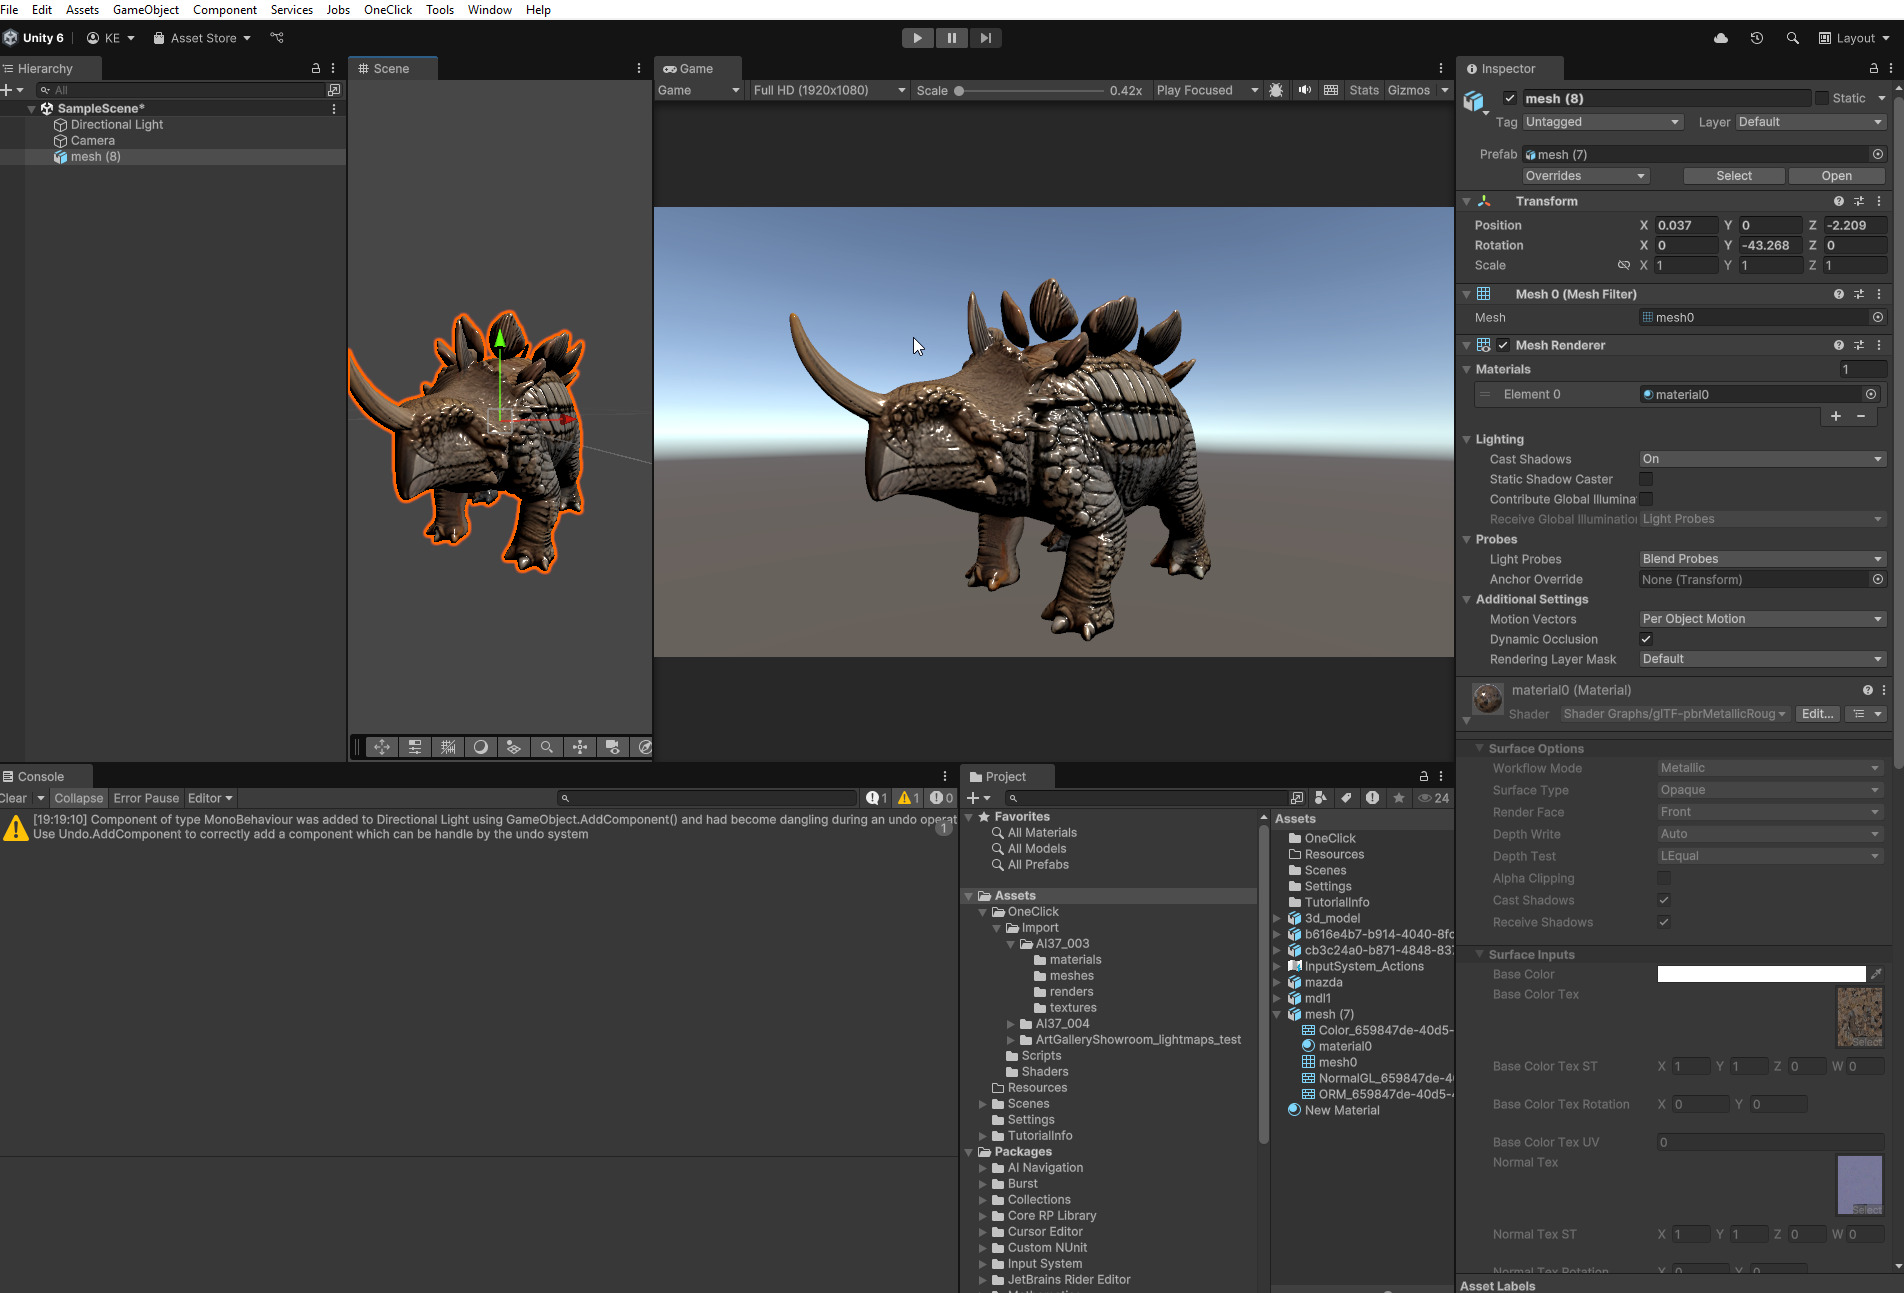
Task: Click the Scene transform pivot overlay icon
Action: click(x=579, y=747)
